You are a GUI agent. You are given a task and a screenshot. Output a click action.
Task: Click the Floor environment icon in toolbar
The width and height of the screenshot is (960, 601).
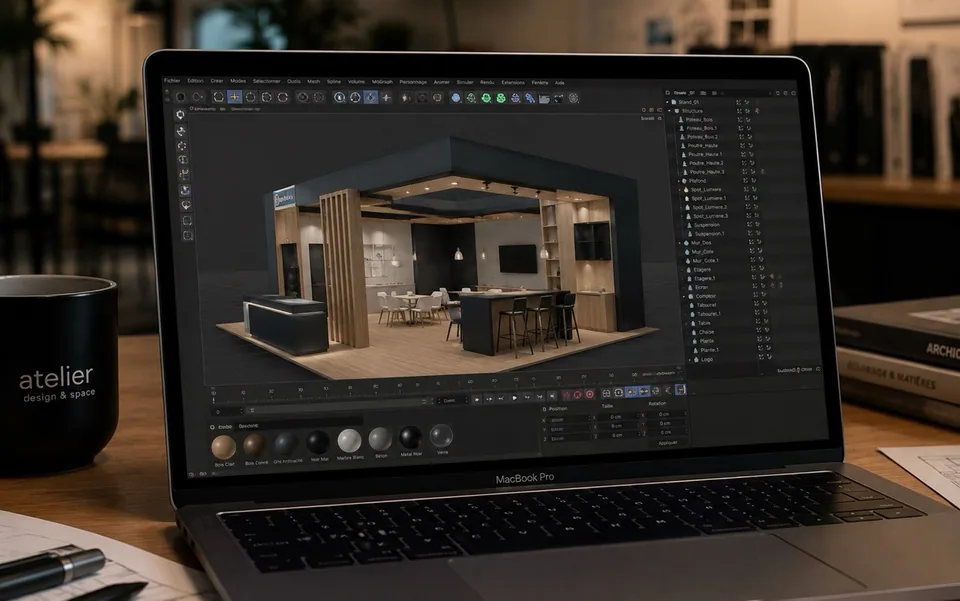[544, 99]
